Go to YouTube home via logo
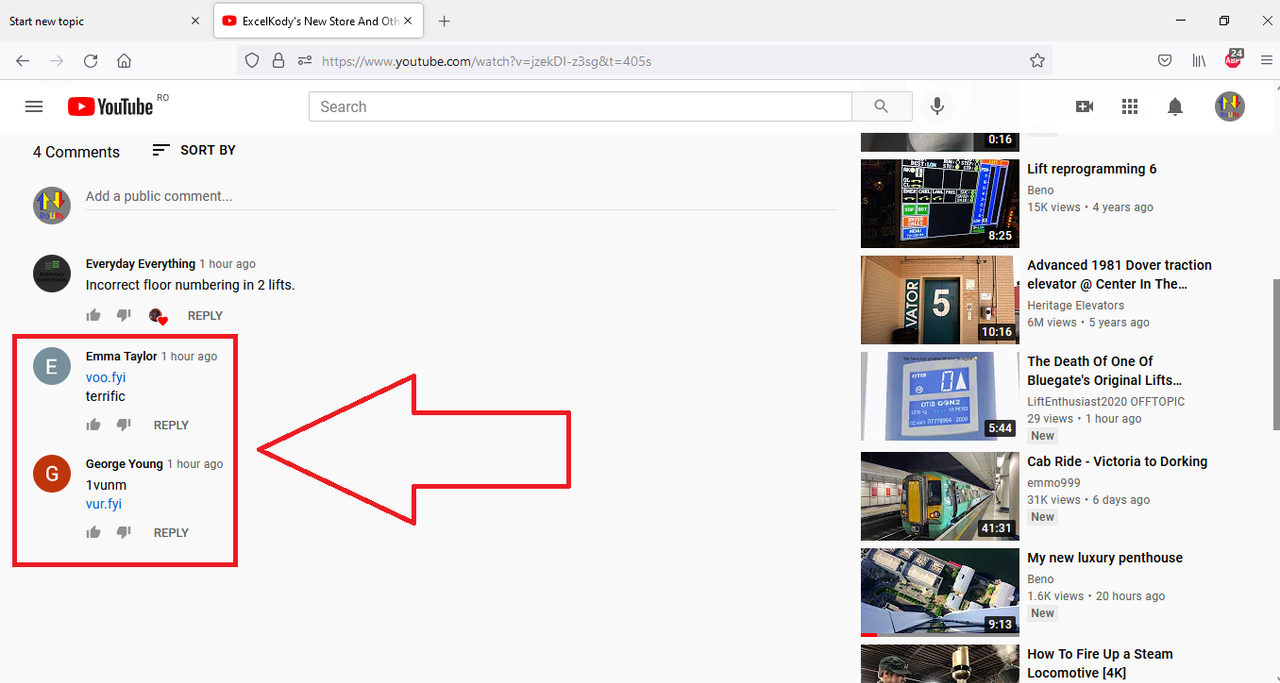This screenshot has height=683, width=1280. pyautogui.click(x=110, y=107)
